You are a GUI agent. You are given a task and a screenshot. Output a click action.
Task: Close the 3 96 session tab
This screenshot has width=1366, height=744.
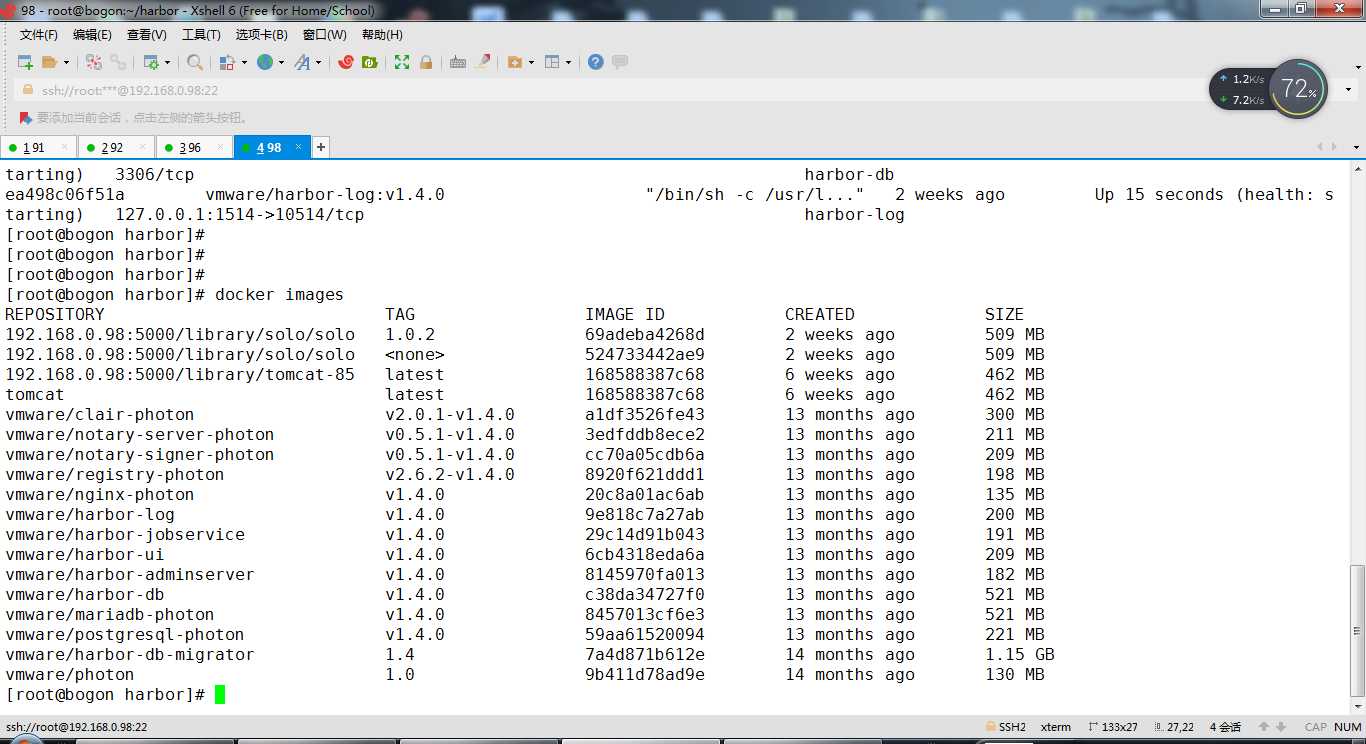tap(221, 147)
